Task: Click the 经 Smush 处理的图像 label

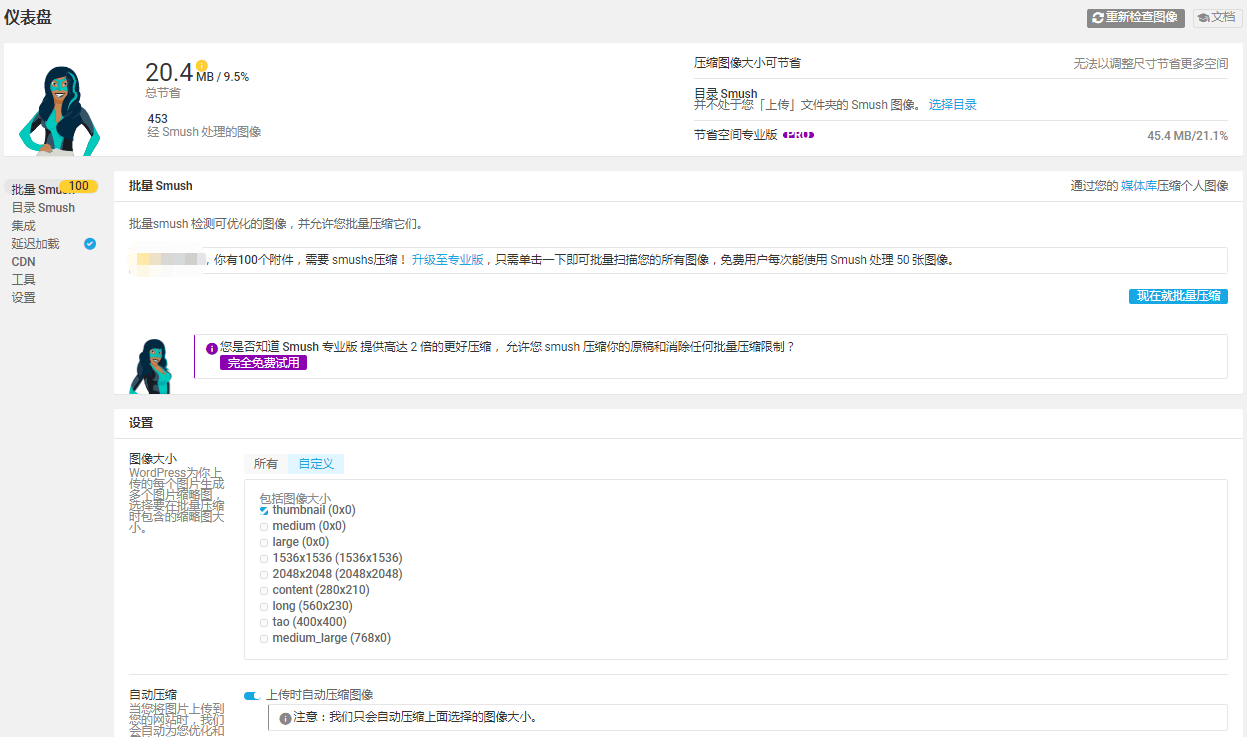Action: (x=204, y=132)
